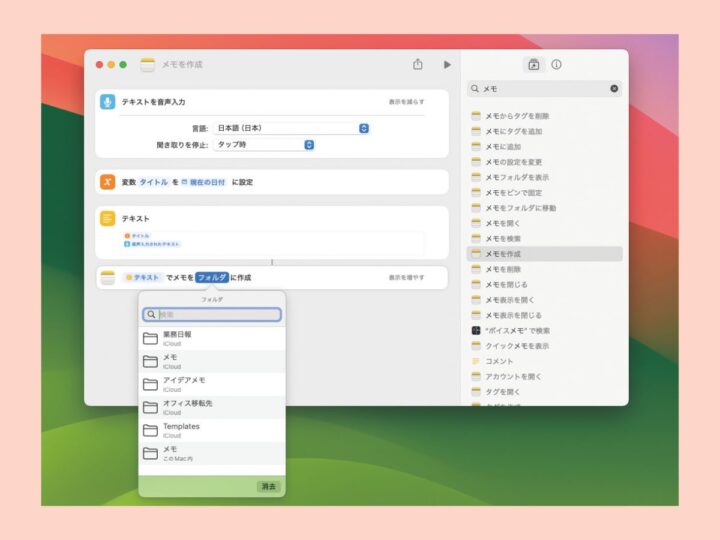Image resolution: width=720 pixels, height=540 pixels.
Task: Choose the メモを削除 action
Action: (x=545, y=269)
